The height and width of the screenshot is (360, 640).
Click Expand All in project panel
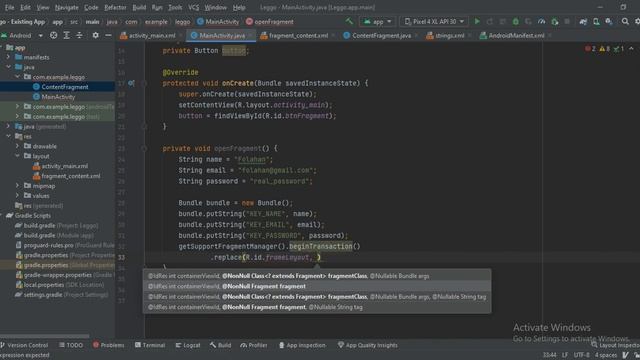[x=67, y=36]
